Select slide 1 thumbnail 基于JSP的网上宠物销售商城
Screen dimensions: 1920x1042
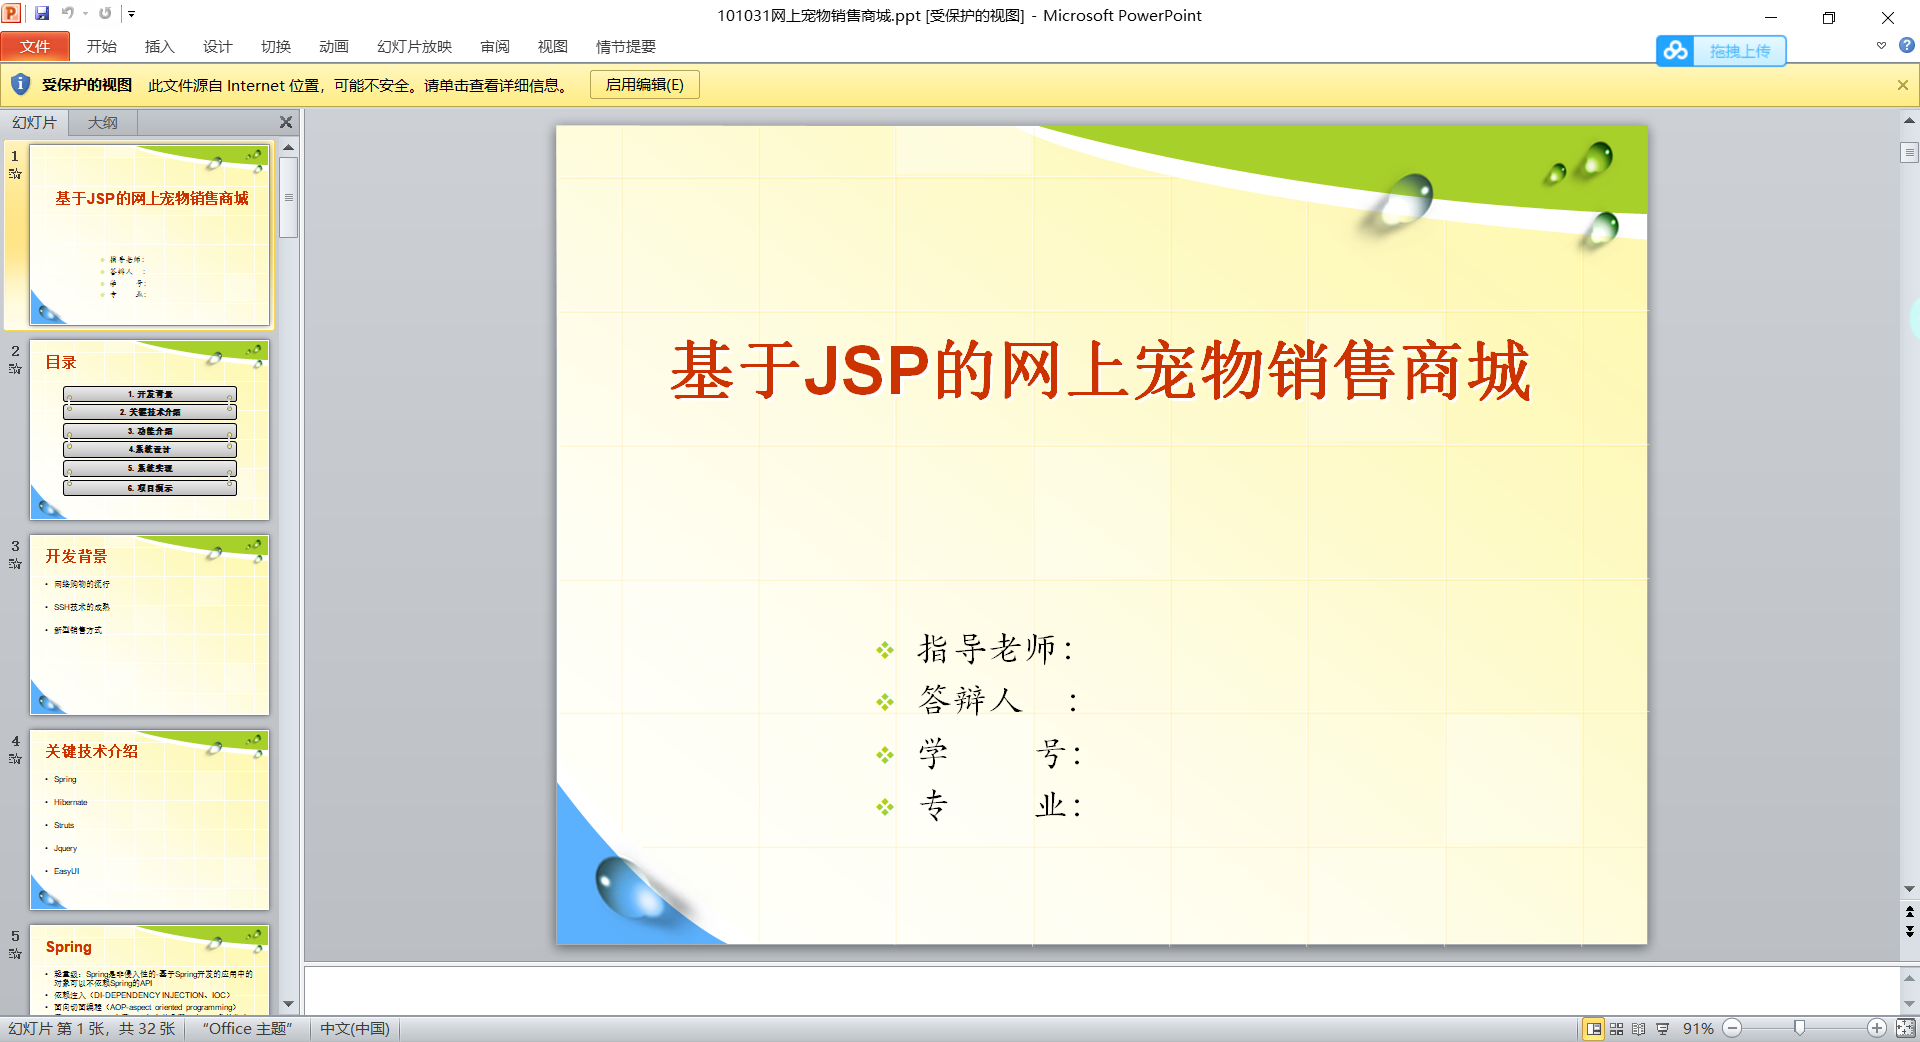[x=150, y=235]
